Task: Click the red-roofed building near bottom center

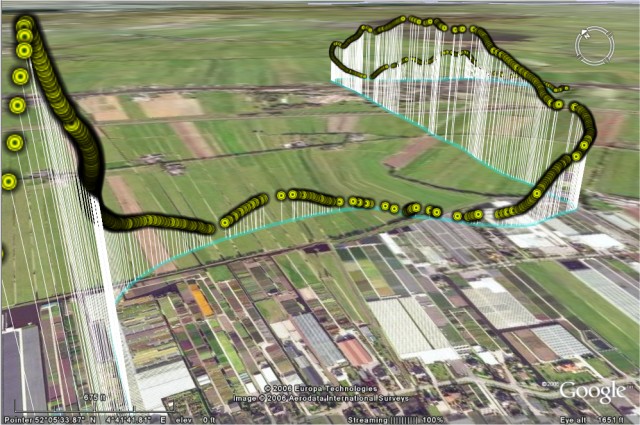Action: tap(355, 351)
